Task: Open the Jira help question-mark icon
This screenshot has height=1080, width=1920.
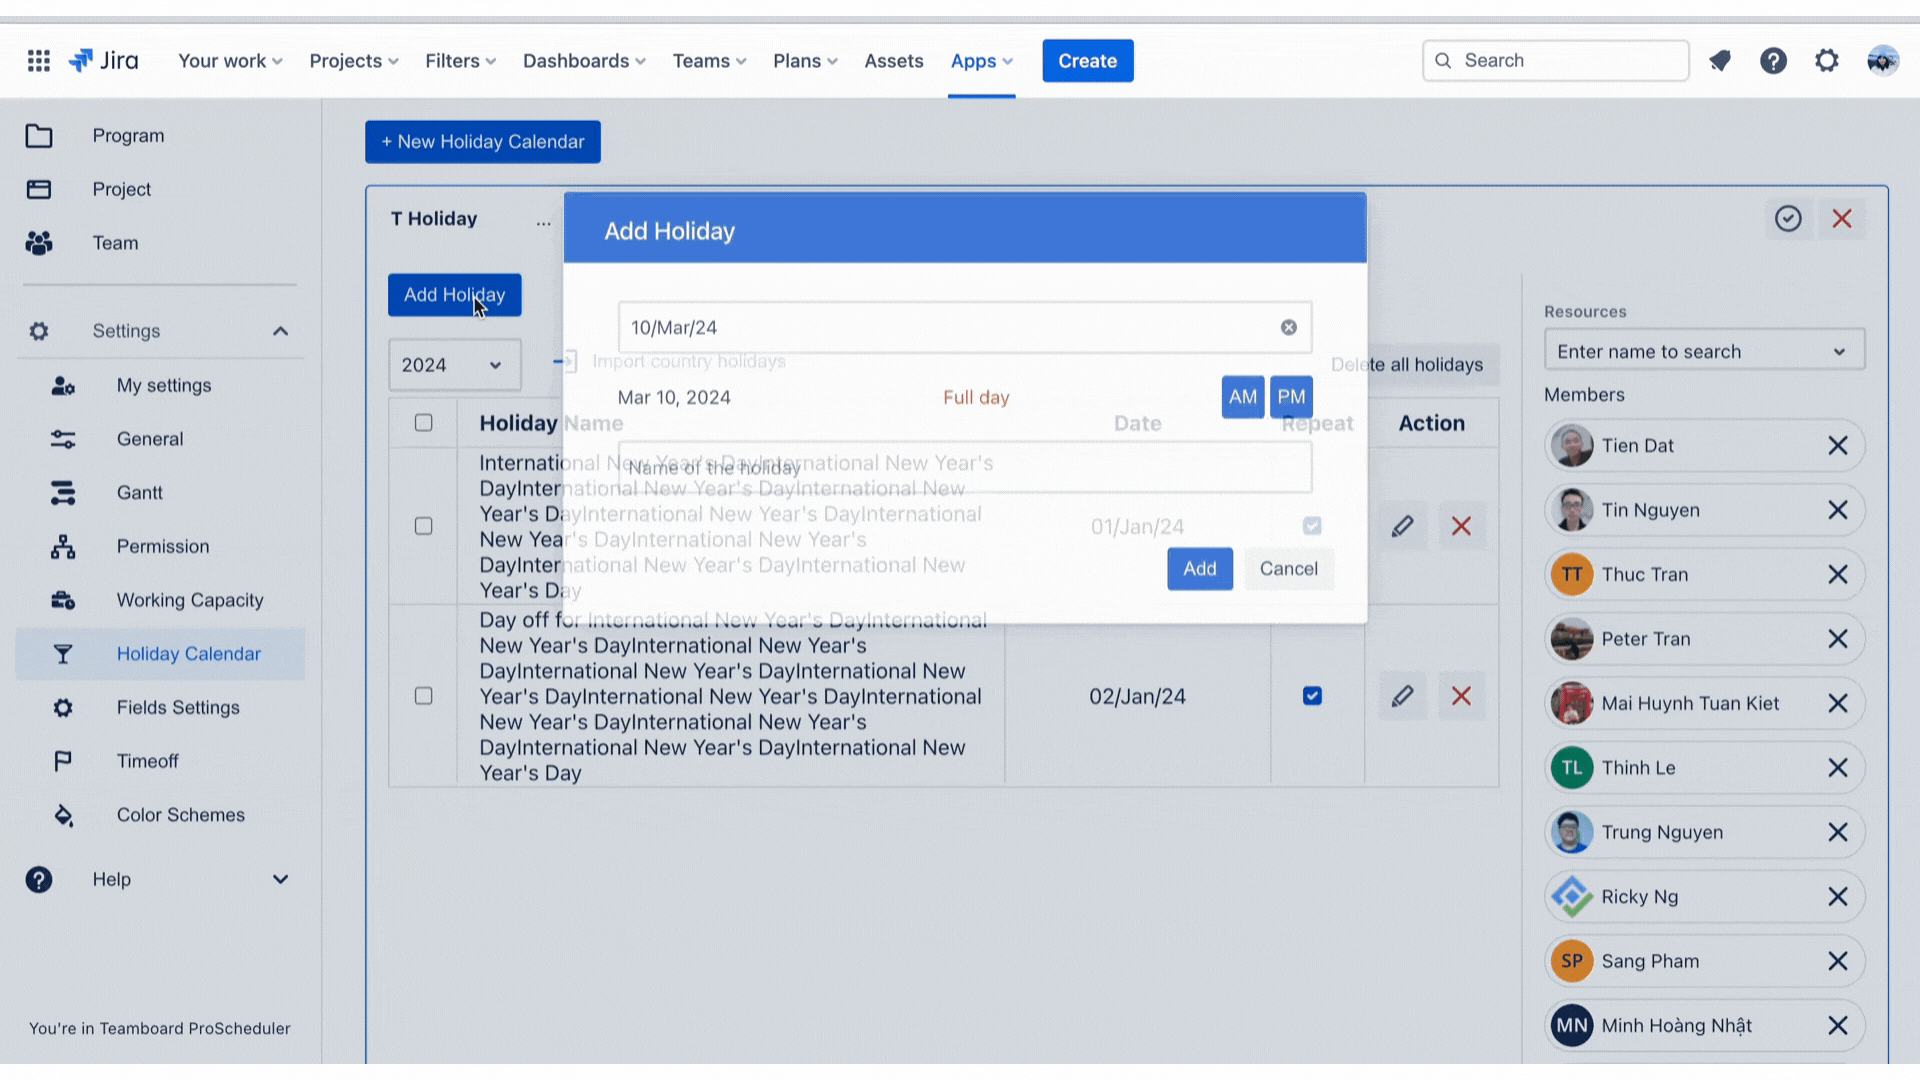Action: pyautogui.click(x=1773, y=61)
